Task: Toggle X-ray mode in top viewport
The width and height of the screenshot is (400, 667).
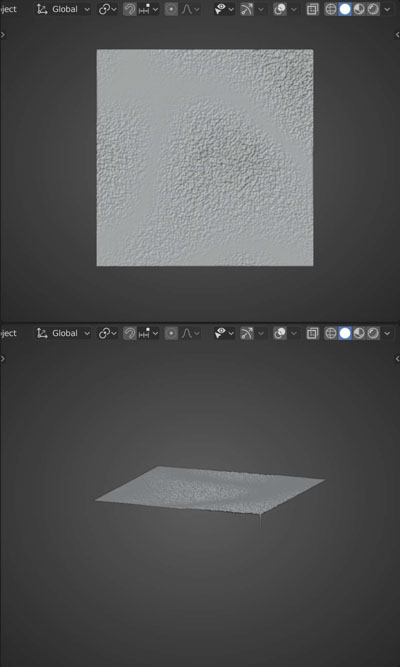Action: tap(312, 9)
